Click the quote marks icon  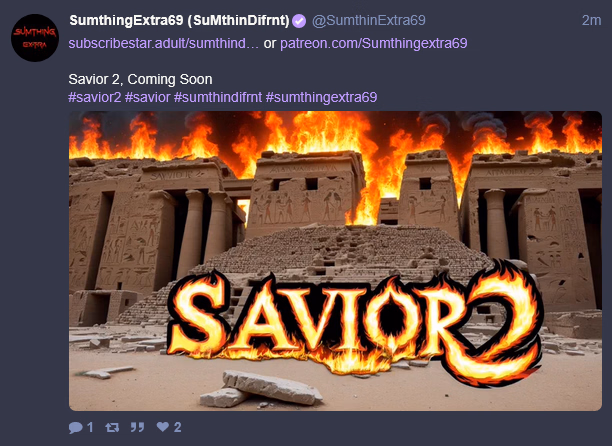pyautogui.click(x=137, y=427)
